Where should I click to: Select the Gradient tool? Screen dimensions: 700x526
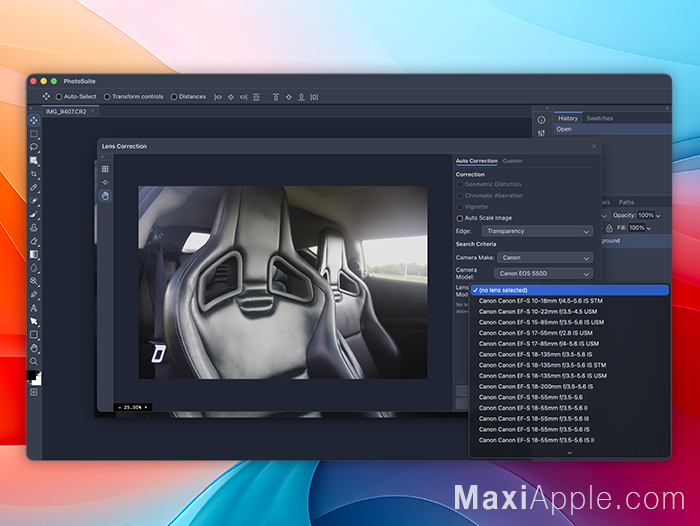(34, 255)
